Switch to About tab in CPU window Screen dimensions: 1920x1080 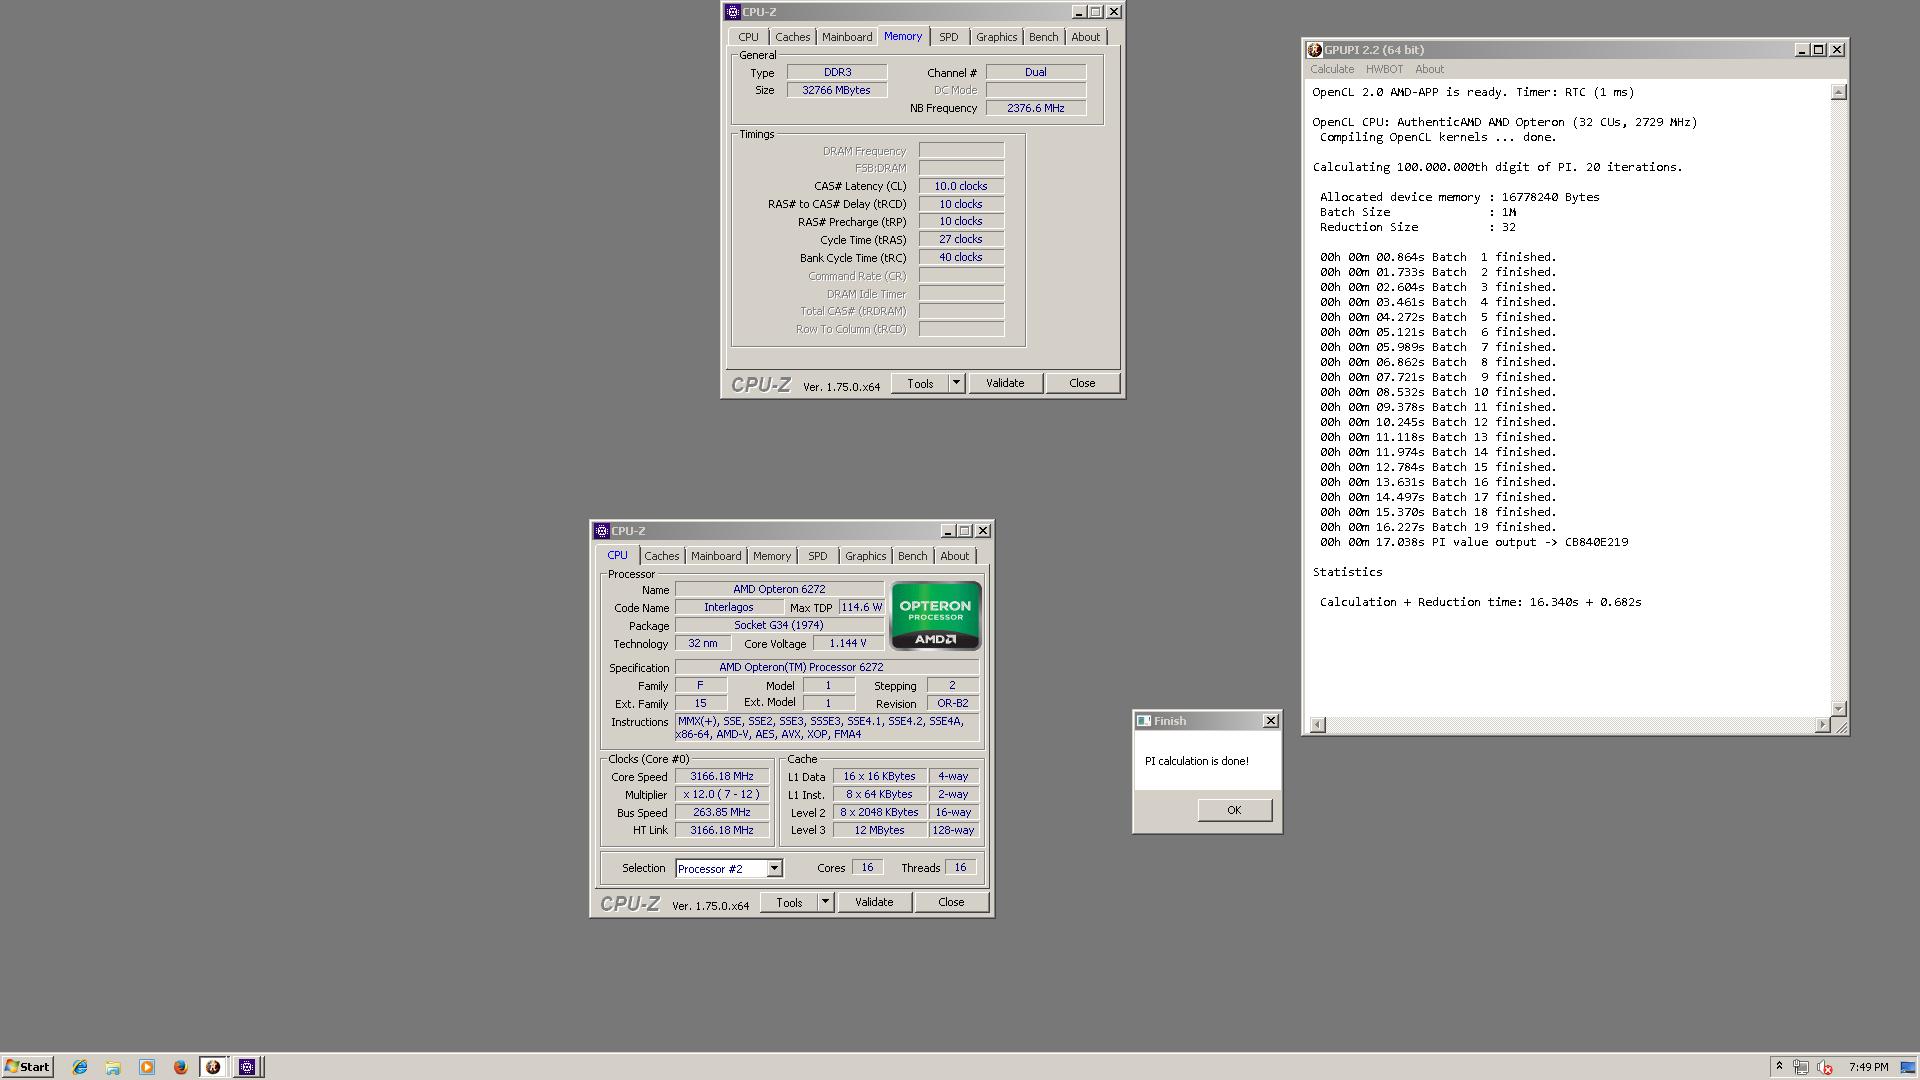[954, 556]
